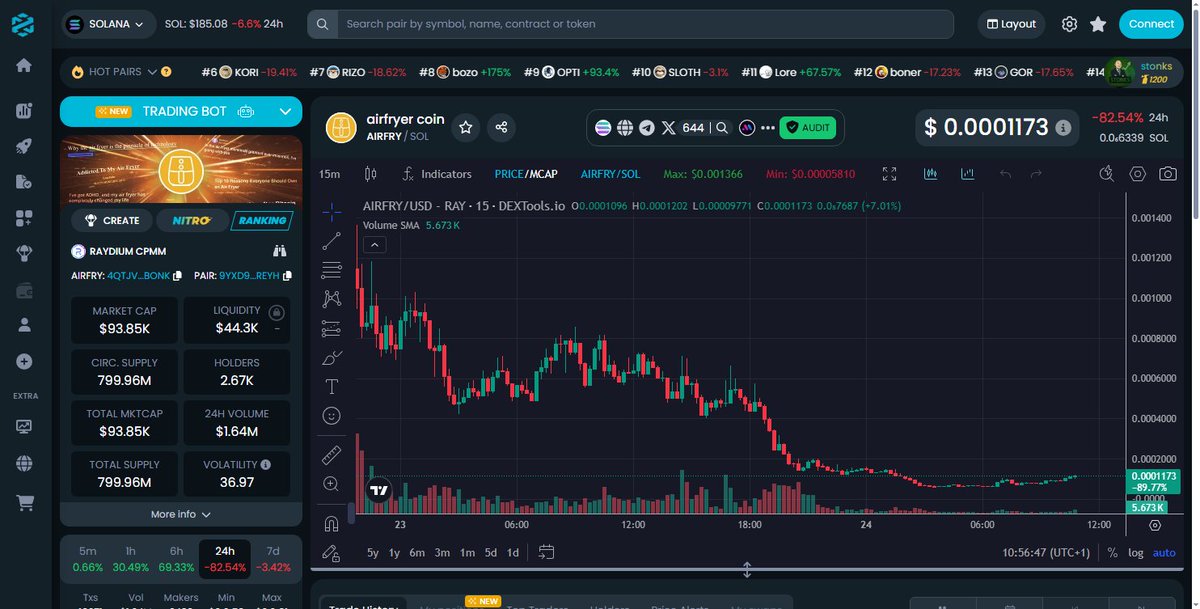
Task: Click the parachute airdrop sidebar icon
Action: coord(24,254)
